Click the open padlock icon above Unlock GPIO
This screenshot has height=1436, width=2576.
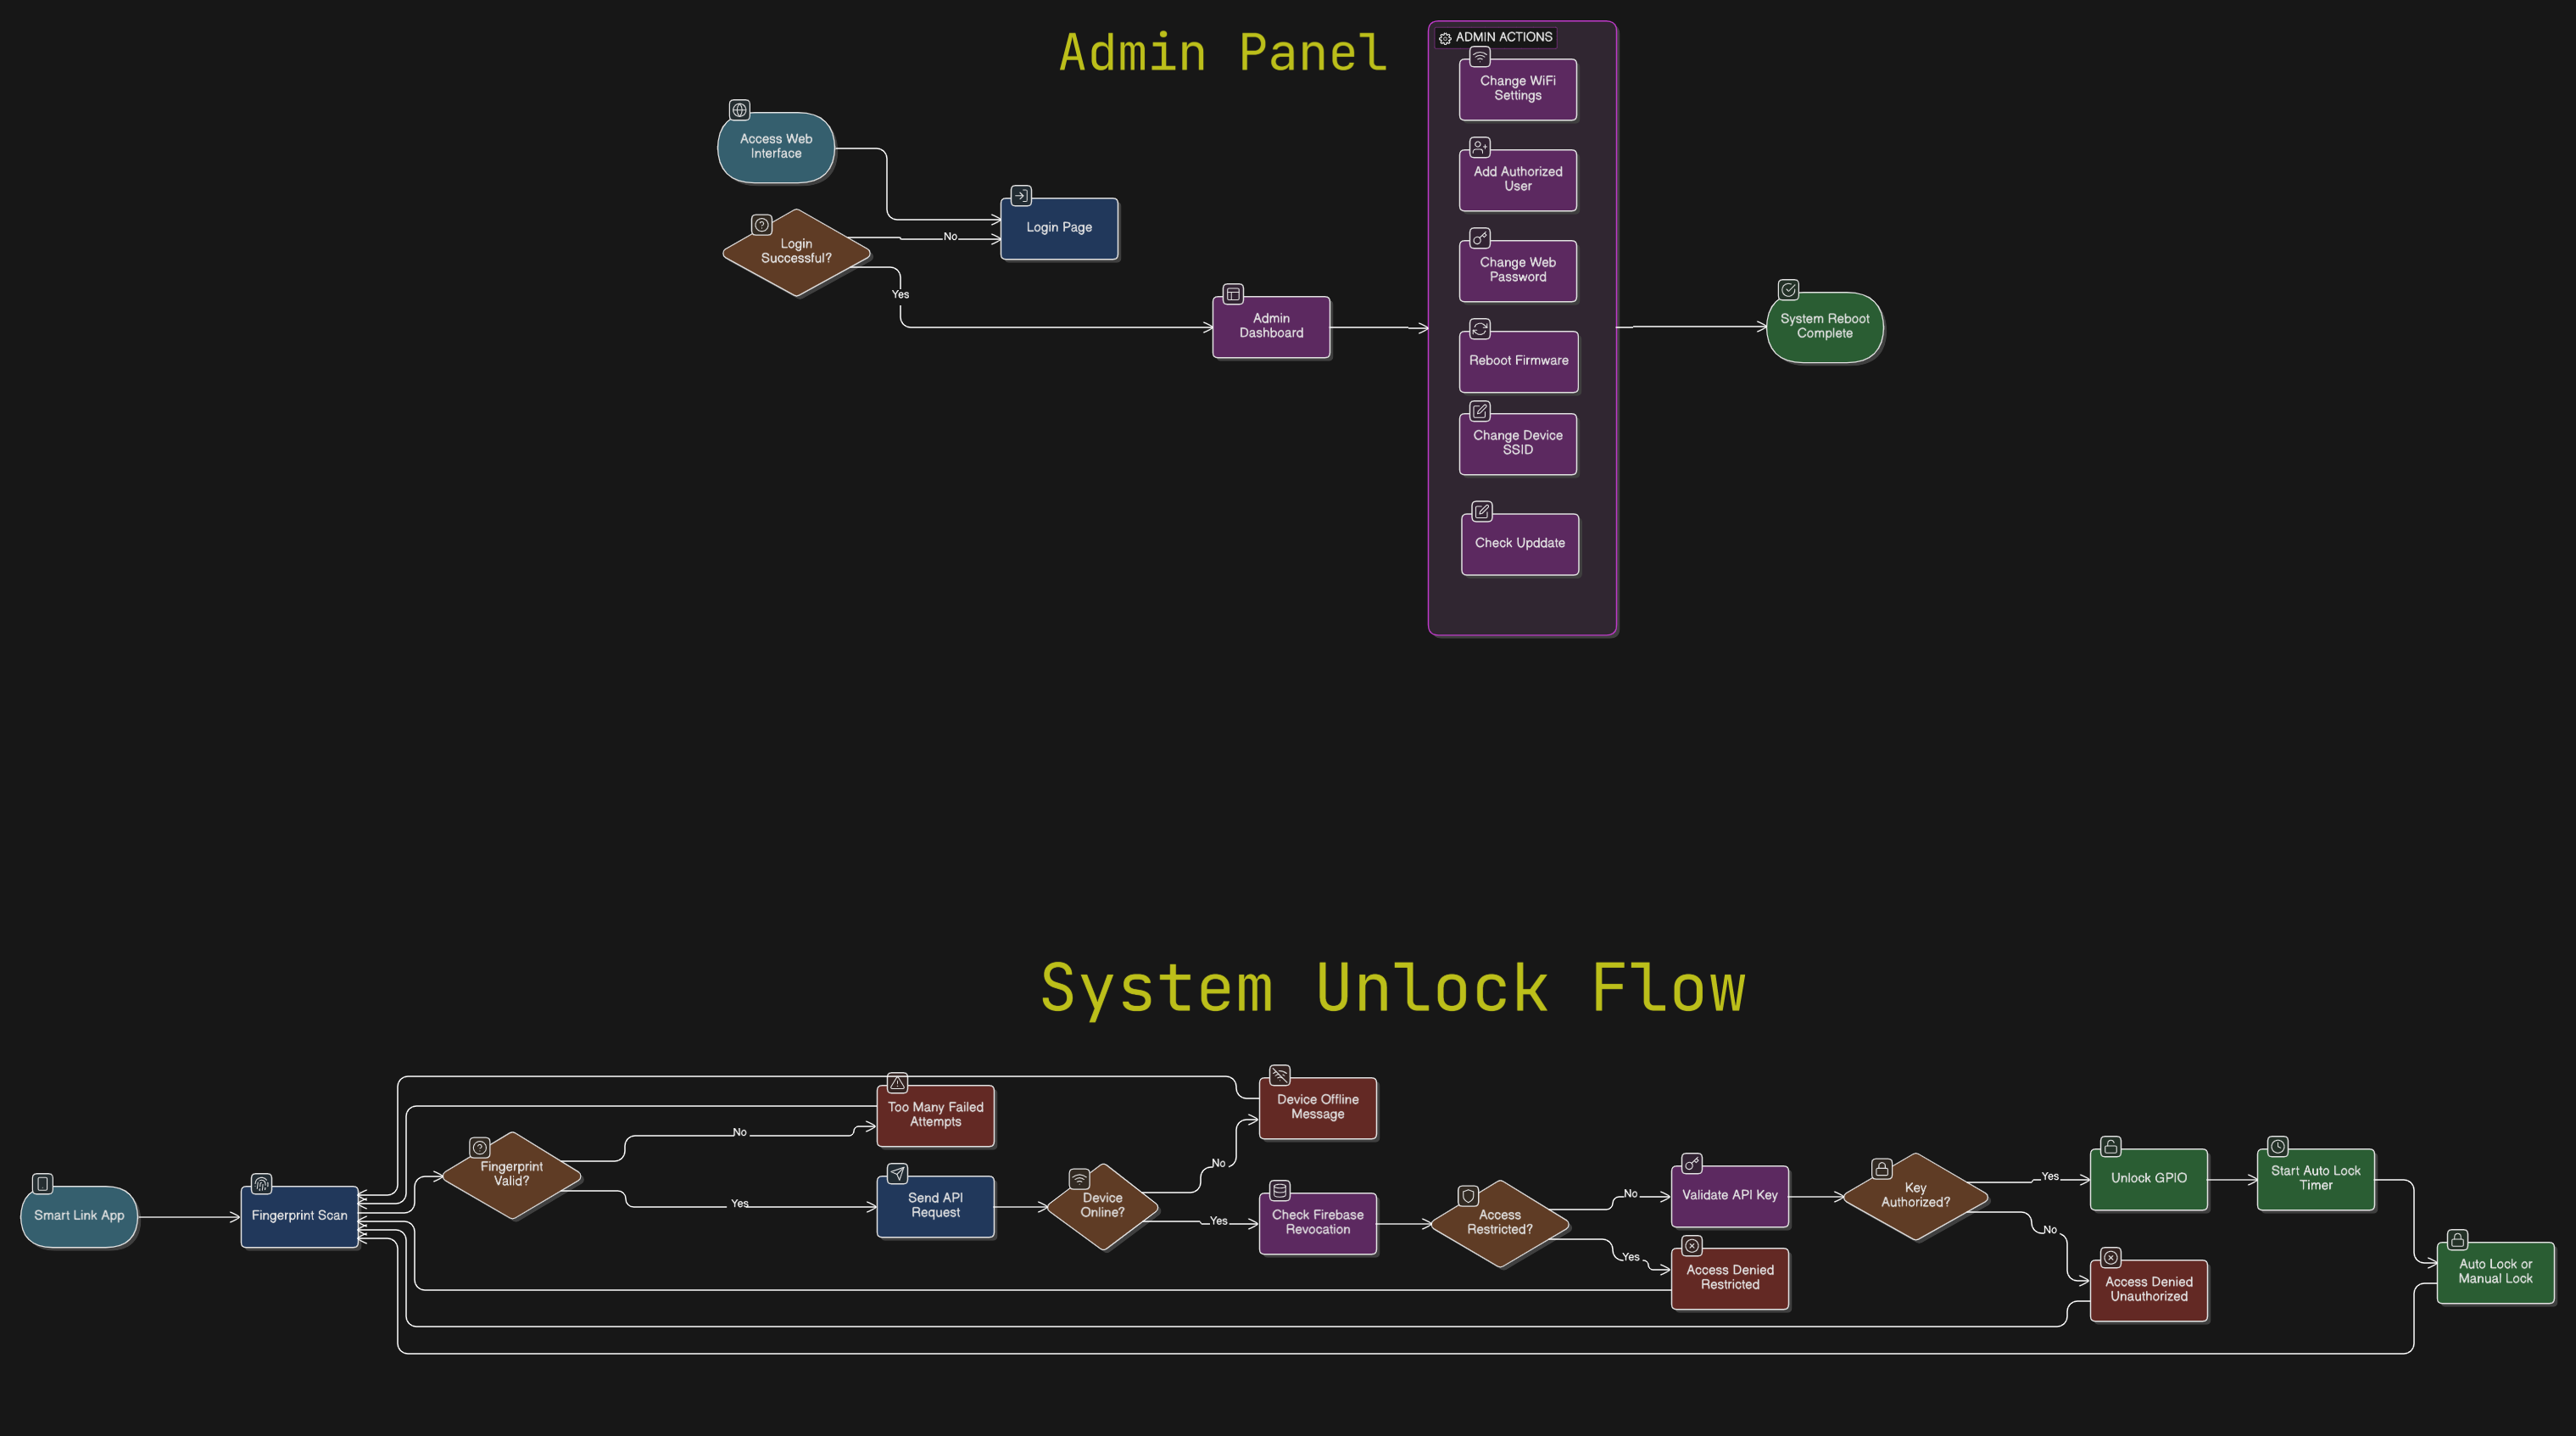pos(2111,1147)
